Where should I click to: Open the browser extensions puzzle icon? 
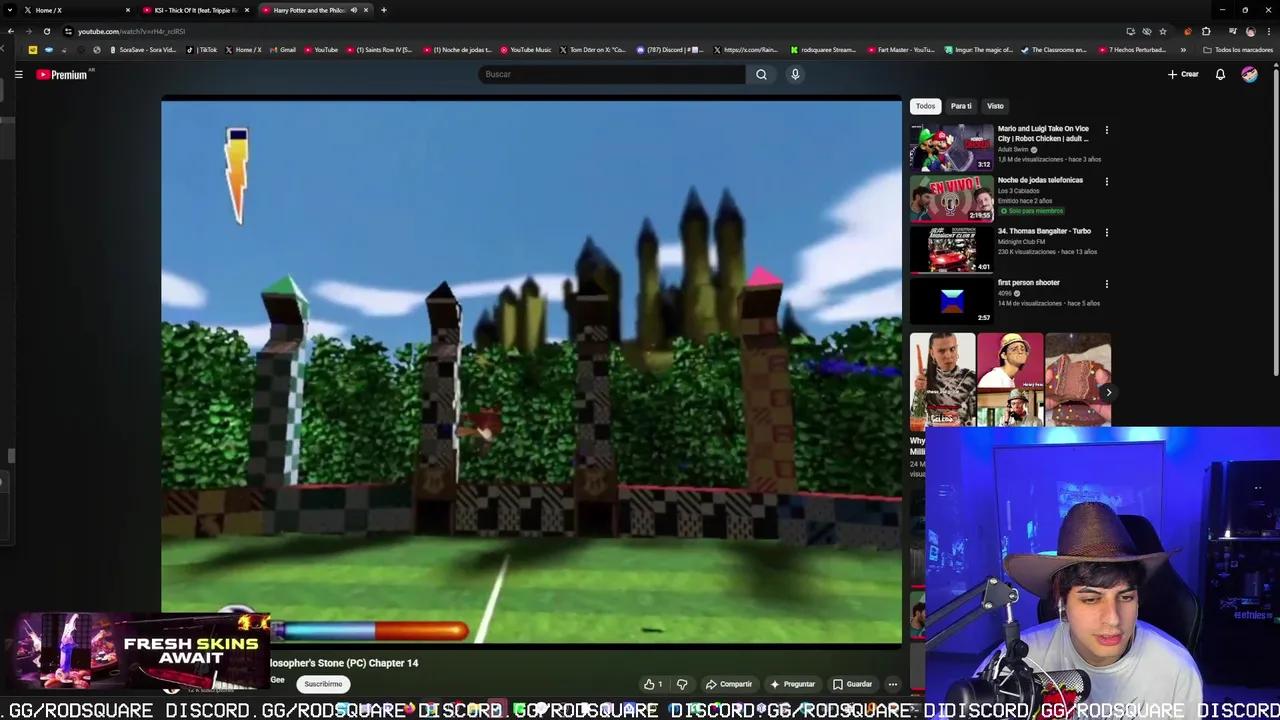point(1206,31)
